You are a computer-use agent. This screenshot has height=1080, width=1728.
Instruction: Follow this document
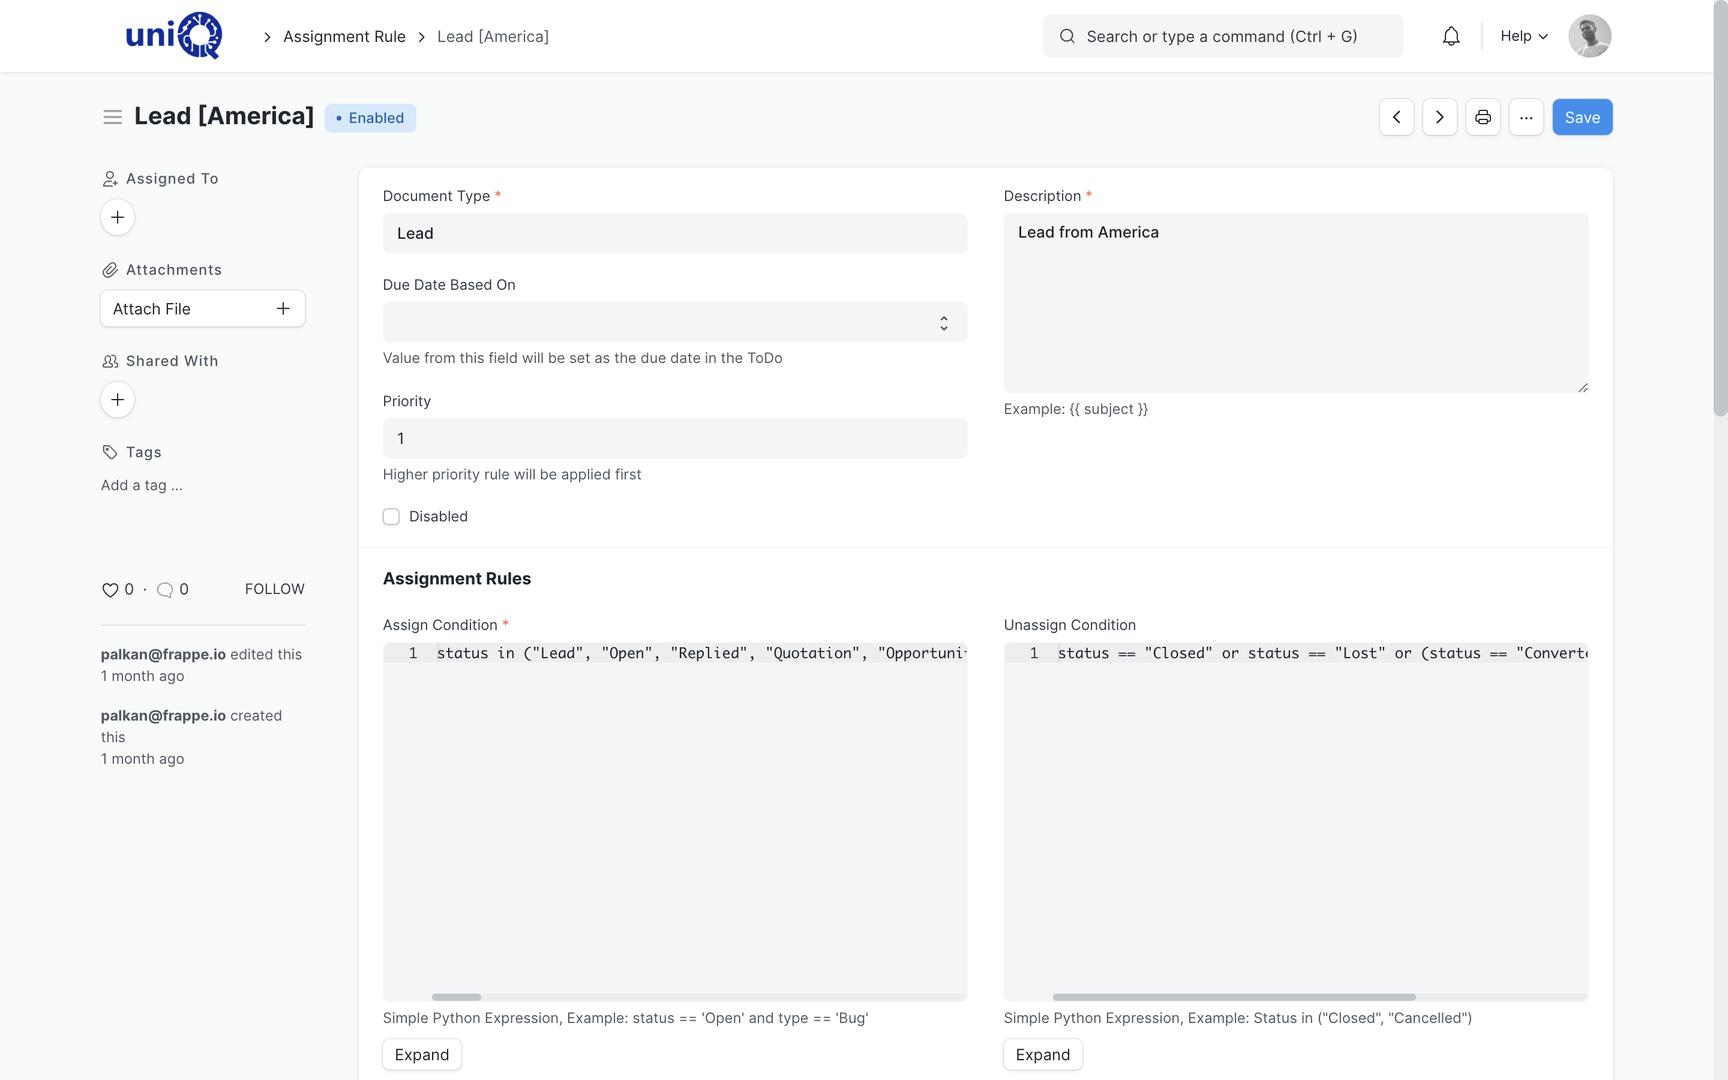[x=274, y=589]
